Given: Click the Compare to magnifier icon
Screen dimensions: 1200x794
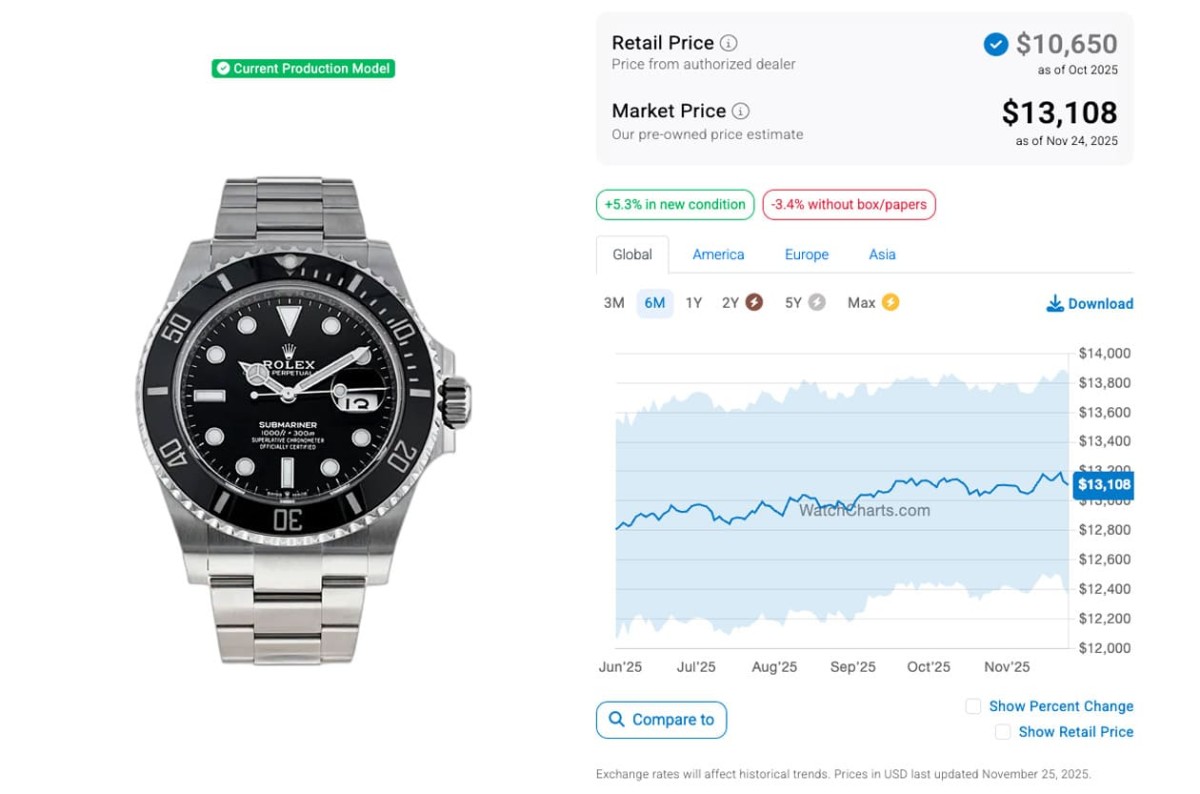Looking at the screenshot, I should coord(615,719).
